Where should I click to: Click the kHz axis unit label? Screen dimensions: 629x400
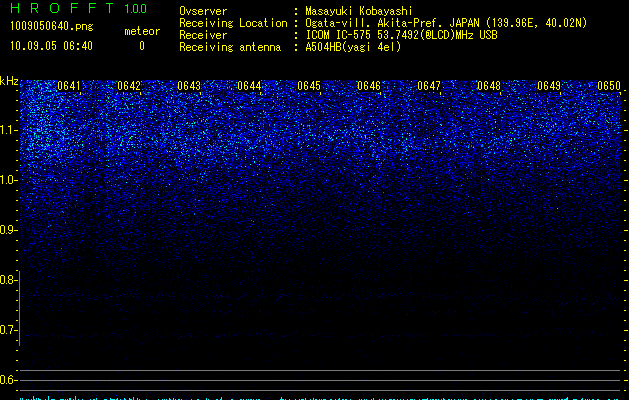(x=9, y=81)
